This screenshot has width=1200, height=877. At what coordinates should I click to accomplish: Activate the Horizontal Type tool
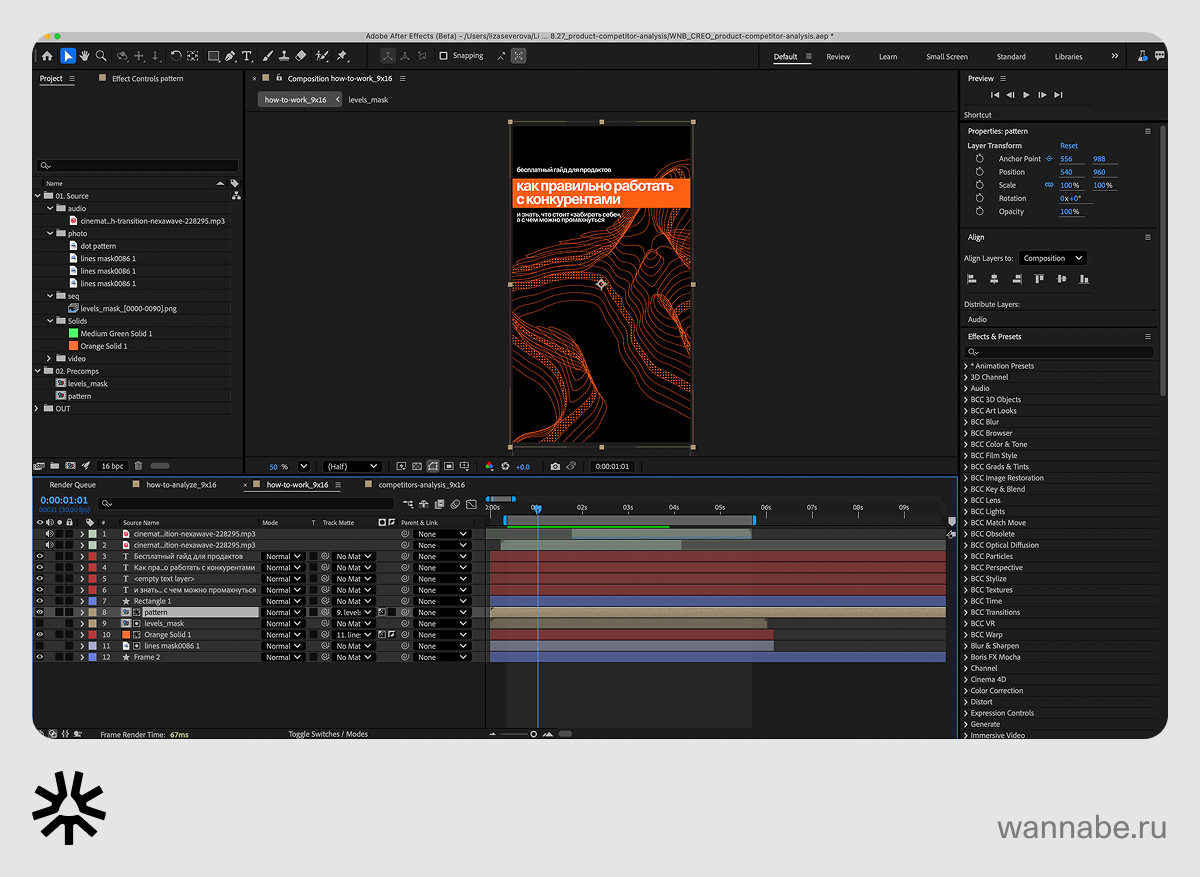pos(247,56)
